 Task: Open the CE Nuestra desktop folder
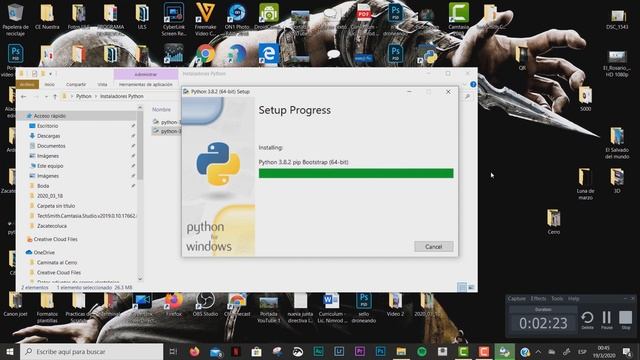pyautogui.click(x=47, y=17)
